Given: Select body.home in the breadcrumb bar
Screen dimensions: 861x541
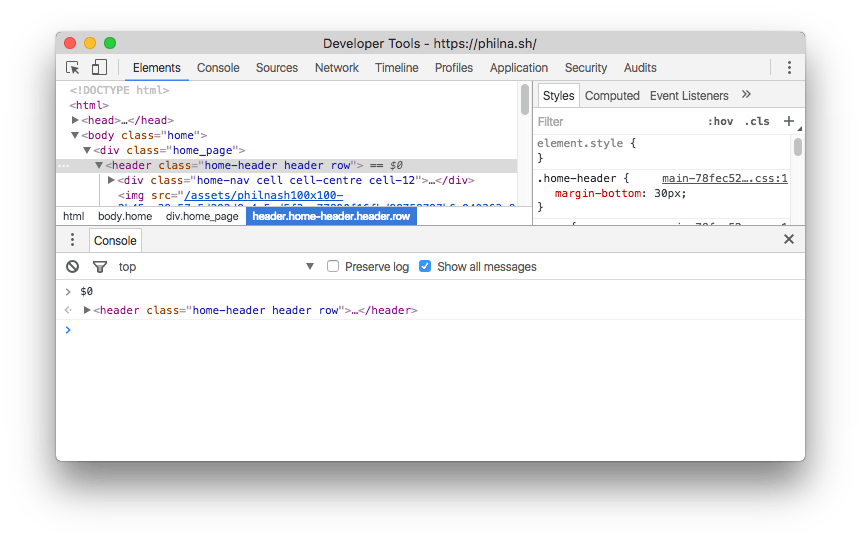Looking at the screenshot, I should click(x=125, y=216).
